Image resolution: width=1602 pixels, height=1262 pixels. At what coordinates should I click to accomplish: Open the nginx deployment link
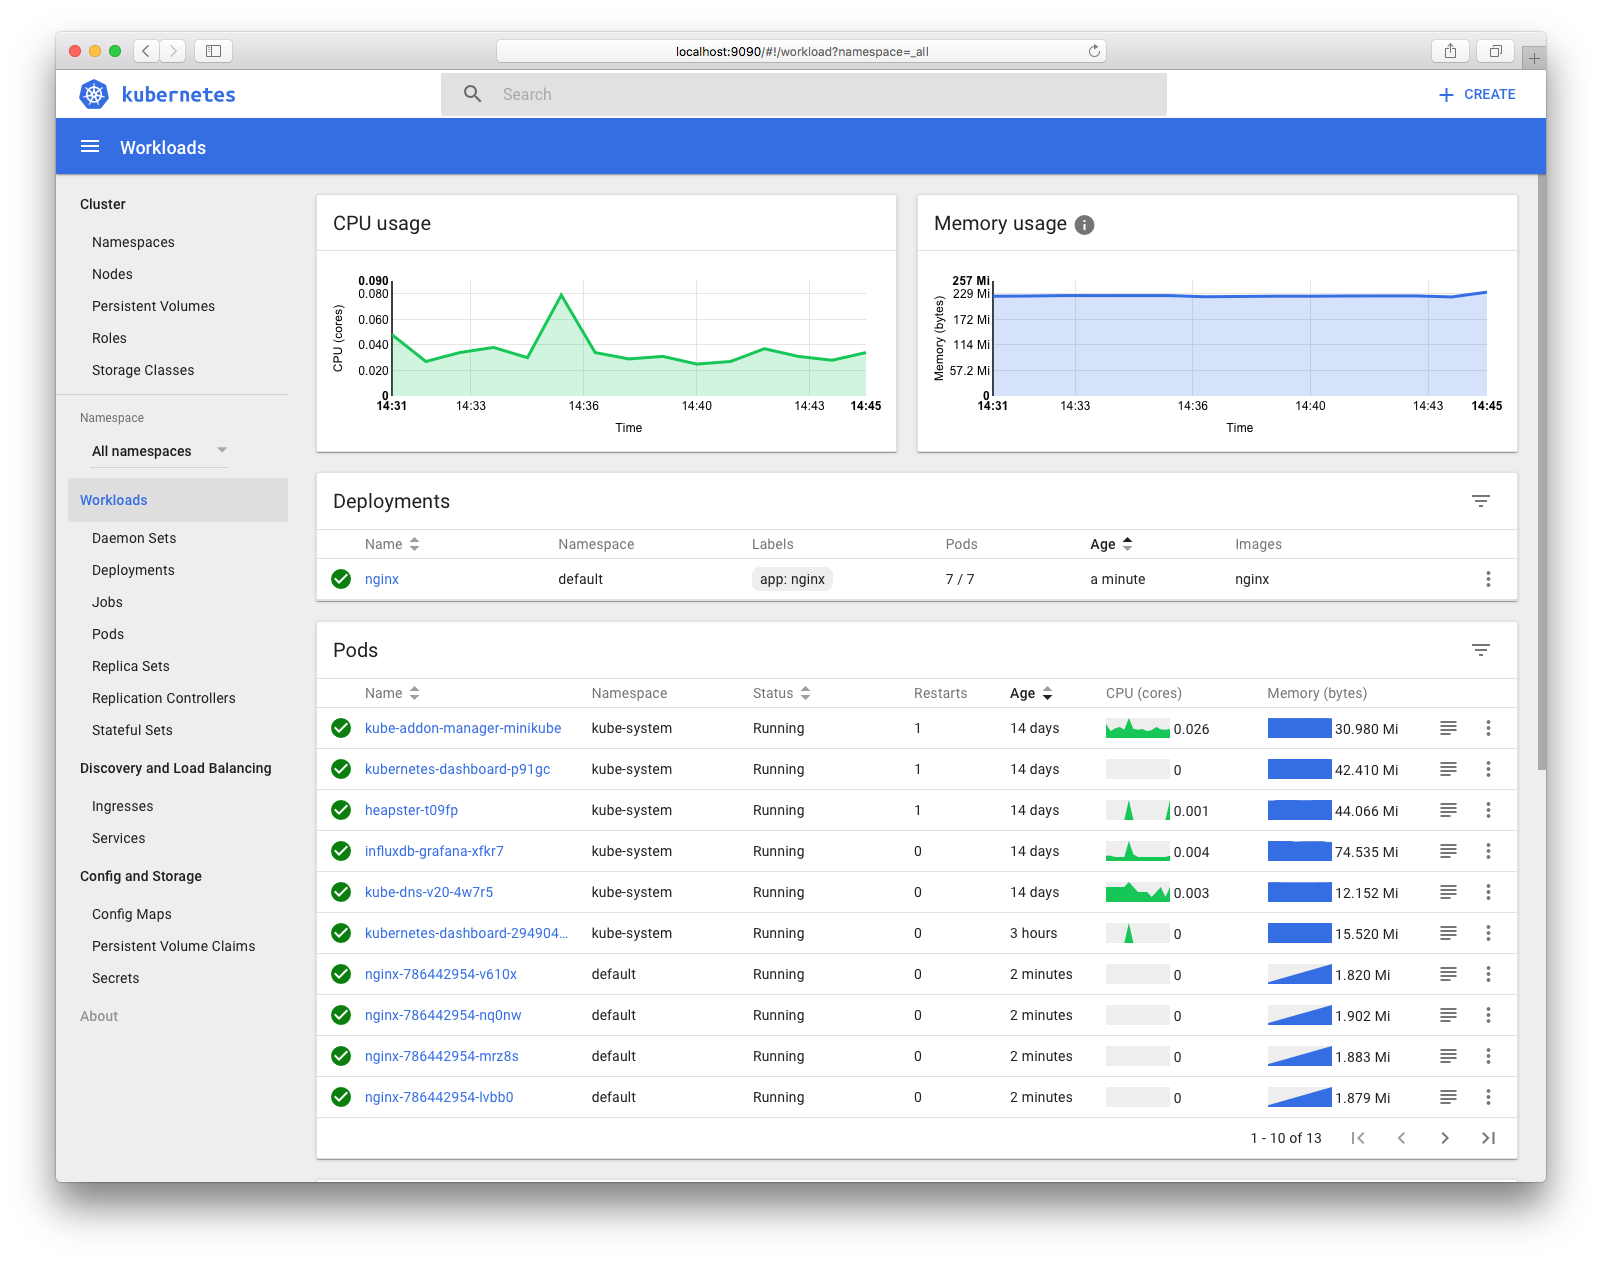(x=382, y=579)
